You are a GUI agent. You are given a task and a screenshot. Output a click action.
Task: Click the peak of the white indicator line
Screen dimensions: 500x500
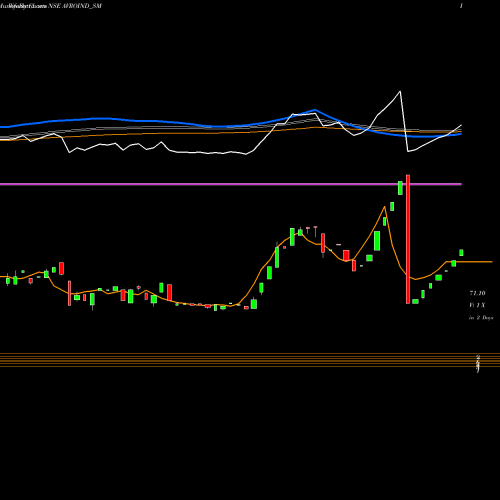pos(400,91)
